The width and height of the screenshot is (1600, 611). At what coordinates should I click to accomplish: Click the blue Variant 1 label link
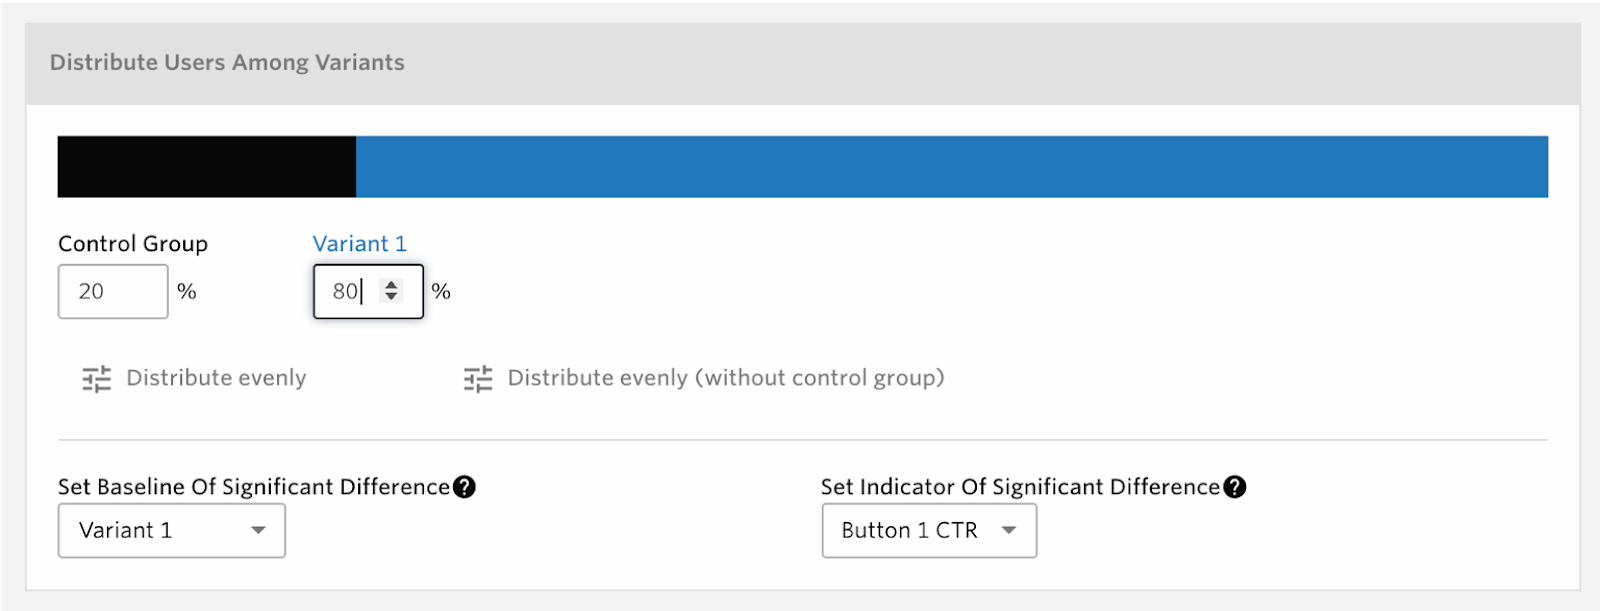pos(360,244)
